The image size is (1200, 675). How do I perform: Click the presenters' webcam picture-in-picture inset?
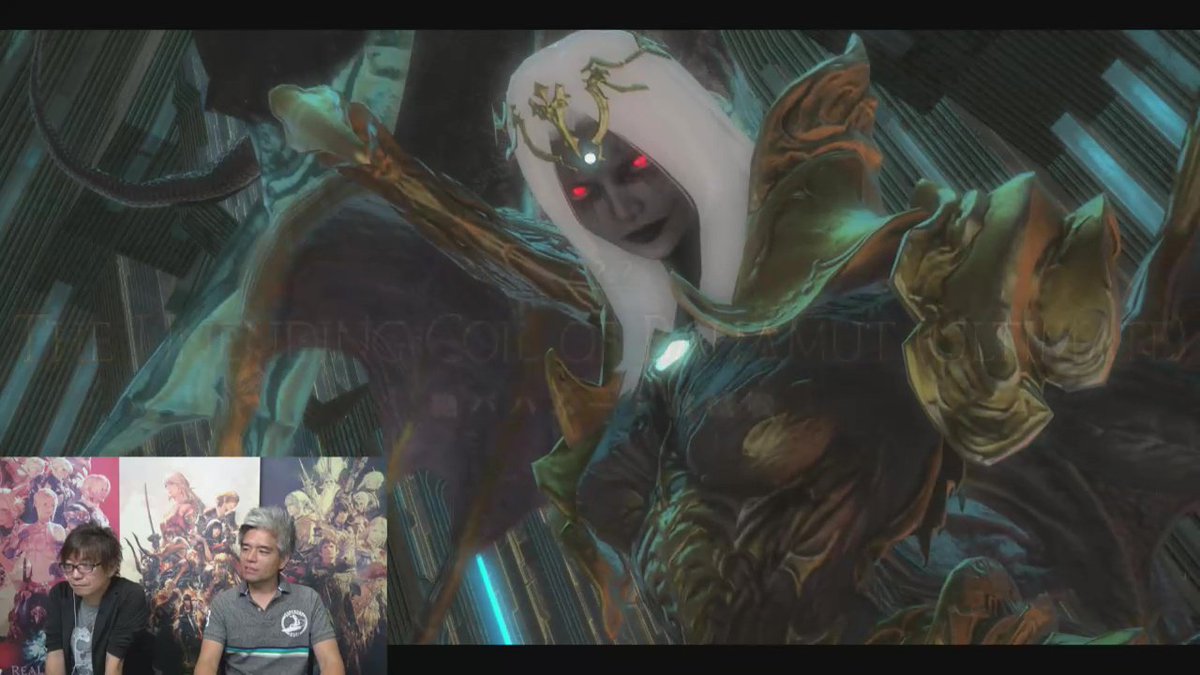(x=193, y=566)
